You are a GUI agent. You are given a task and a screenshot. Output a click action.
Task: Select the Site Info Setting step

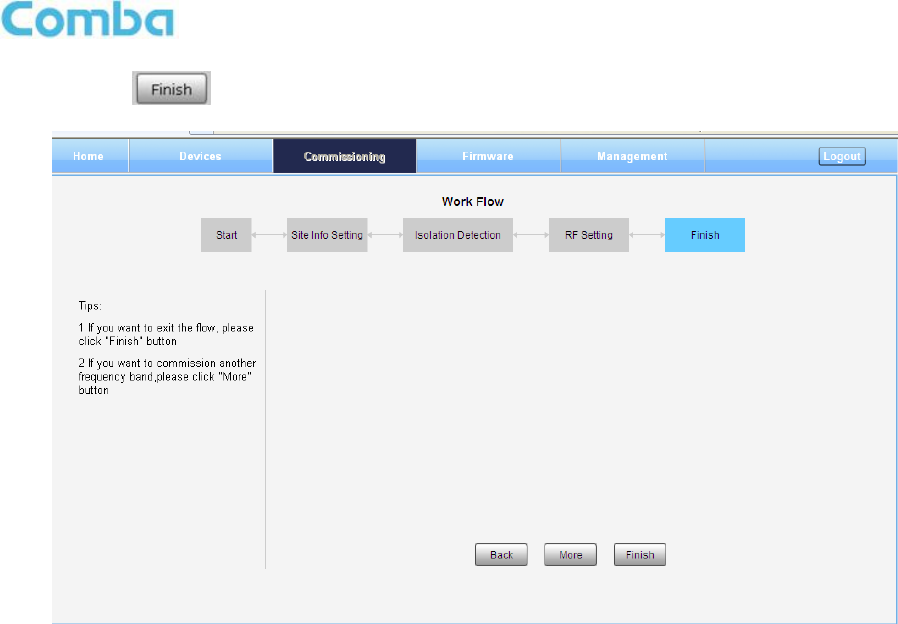[x=327, y=235]
